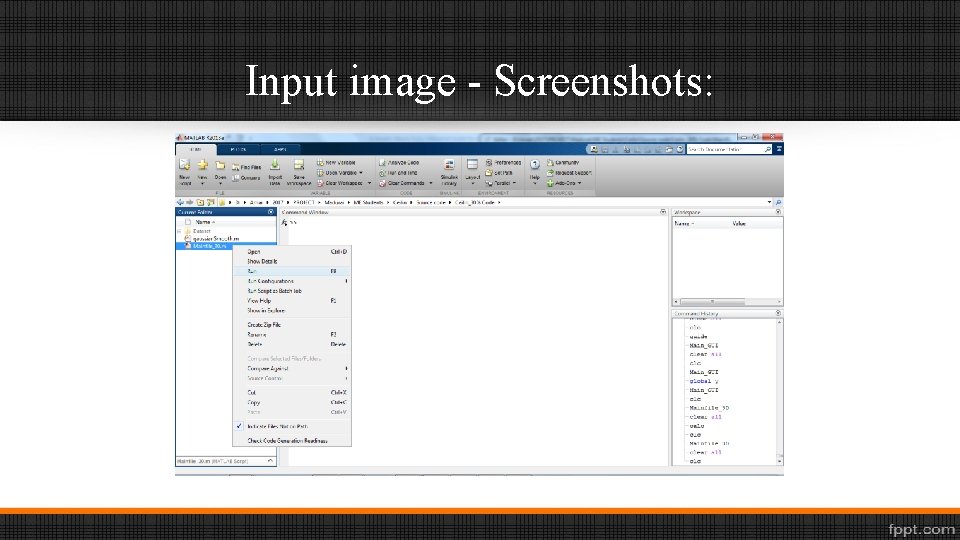960x540 pixels.
Task: Click the Workspace horizontal scrollbar
Action: pos(727,302)
